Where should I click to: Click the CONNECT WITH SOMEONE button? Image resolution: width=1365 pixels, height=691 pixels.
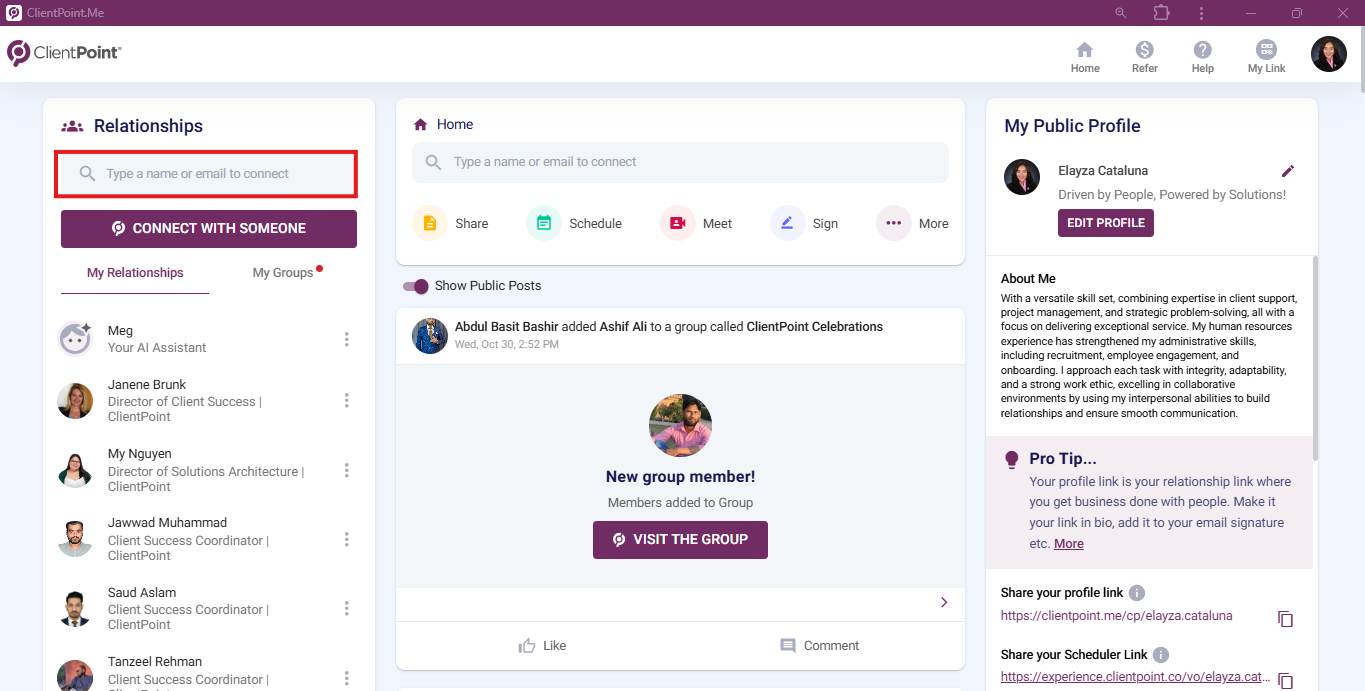tap(209, 228)
